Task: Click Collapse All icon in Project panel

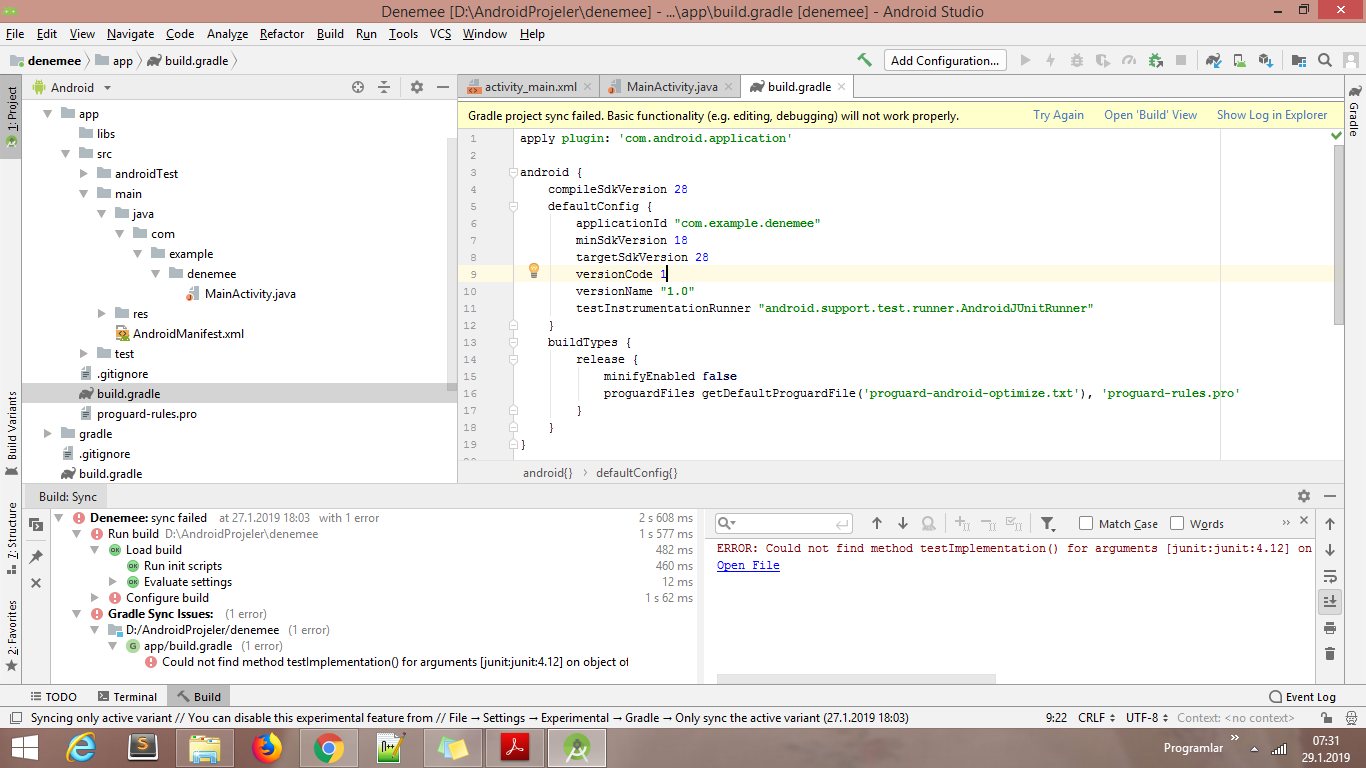Action: (x=383, y=88)
